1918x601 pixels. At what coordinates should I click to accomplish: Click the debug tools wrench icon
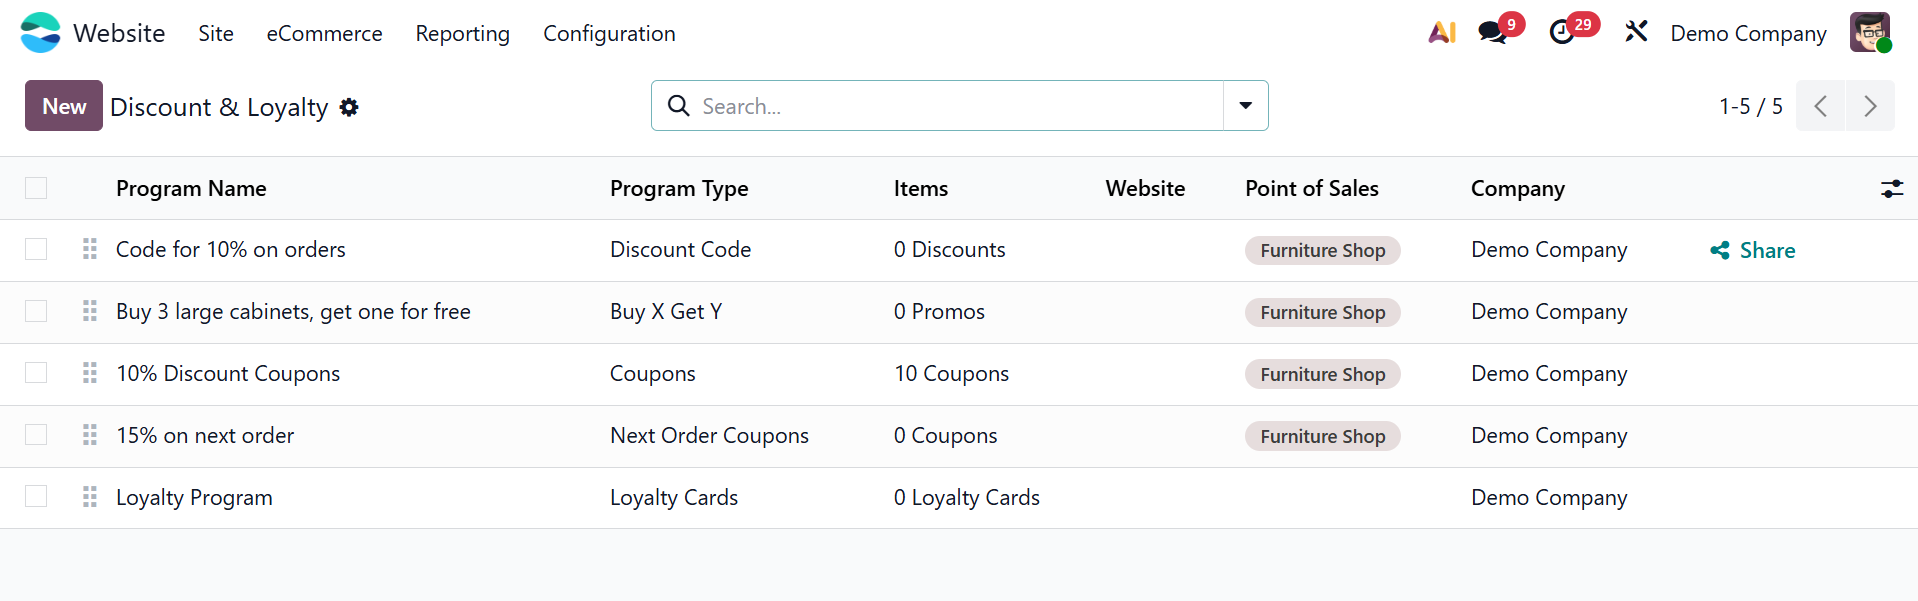point(1636,33)
